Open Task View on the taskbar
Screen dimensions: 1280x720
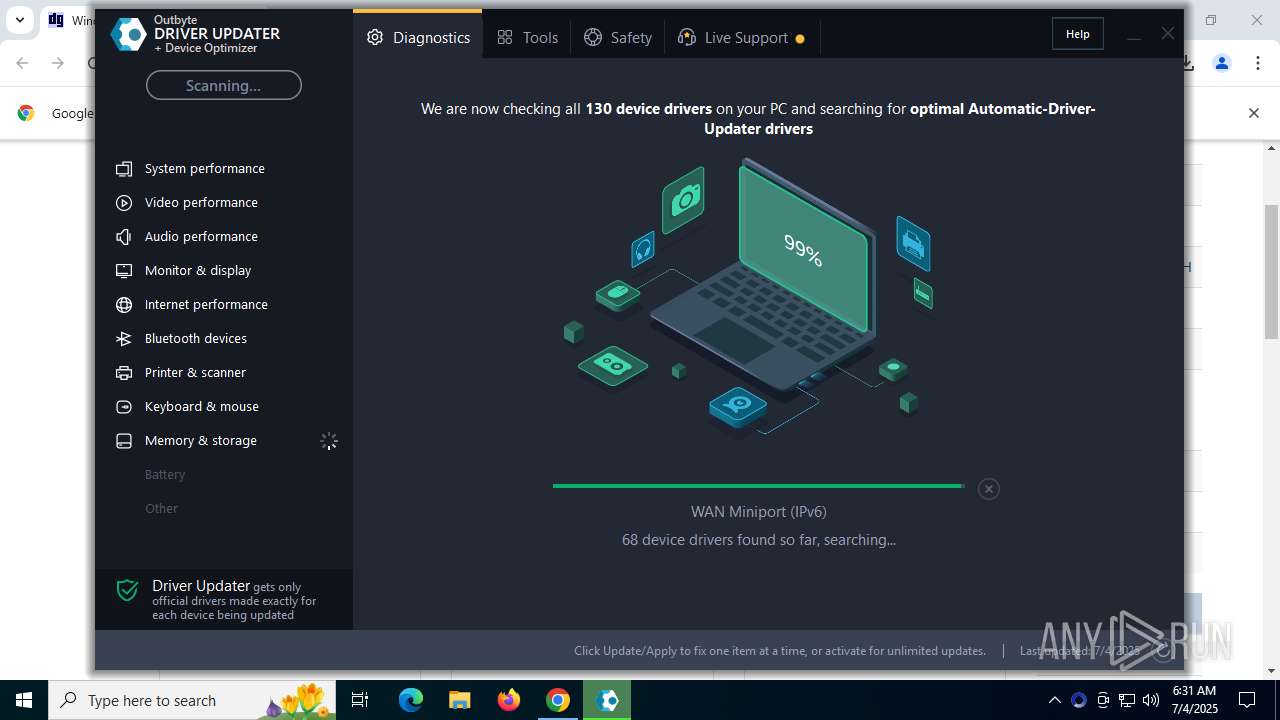[360, 700]
